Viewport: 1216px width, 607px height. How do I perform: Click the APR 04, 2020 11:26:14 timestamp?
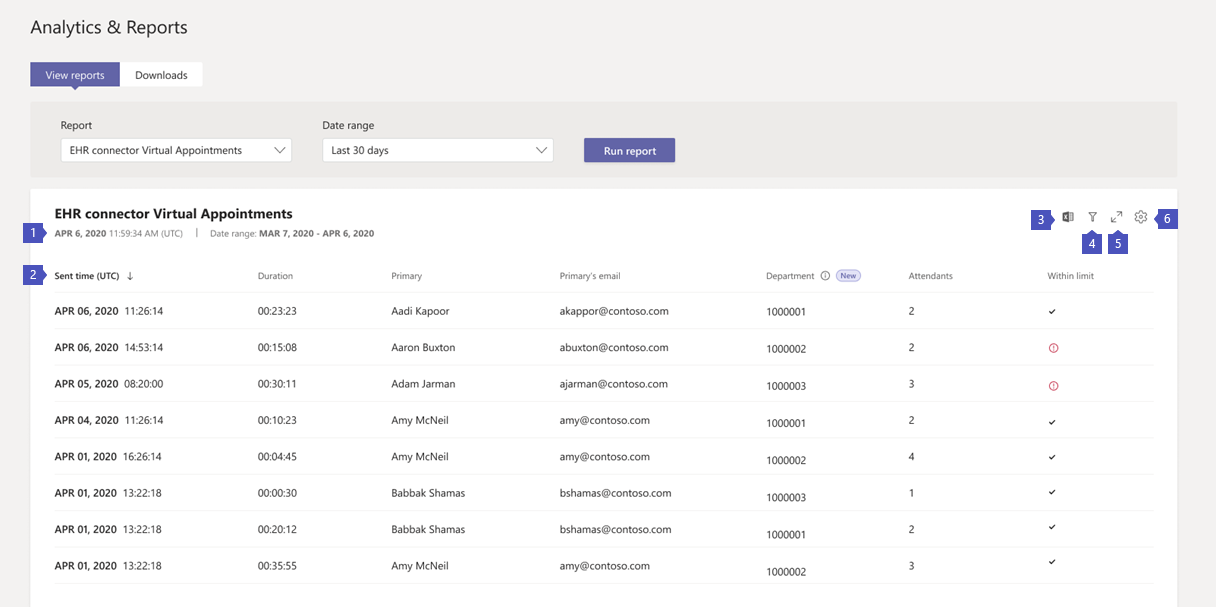109,420
